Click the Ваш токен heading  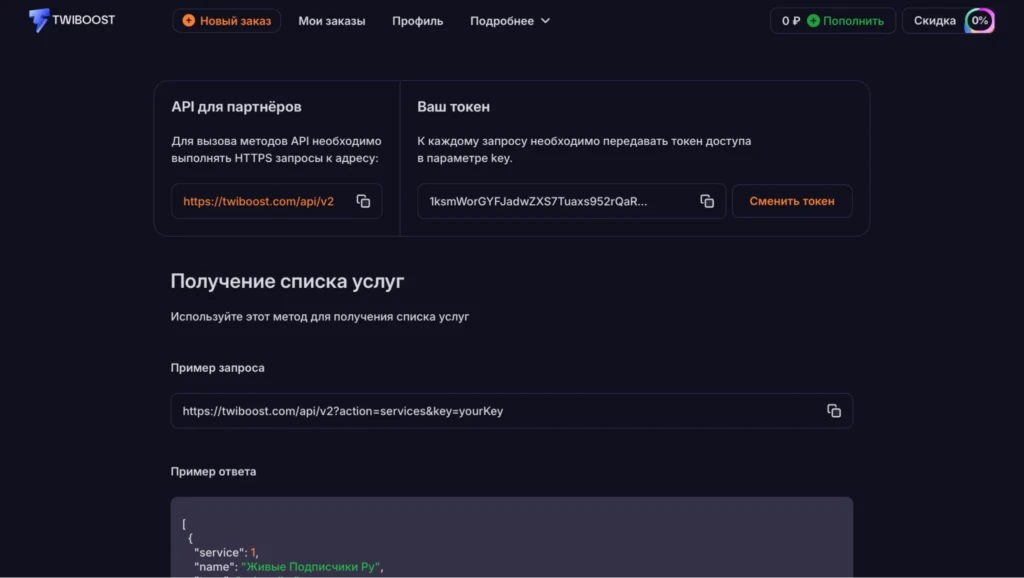click(x=453, y=106)
